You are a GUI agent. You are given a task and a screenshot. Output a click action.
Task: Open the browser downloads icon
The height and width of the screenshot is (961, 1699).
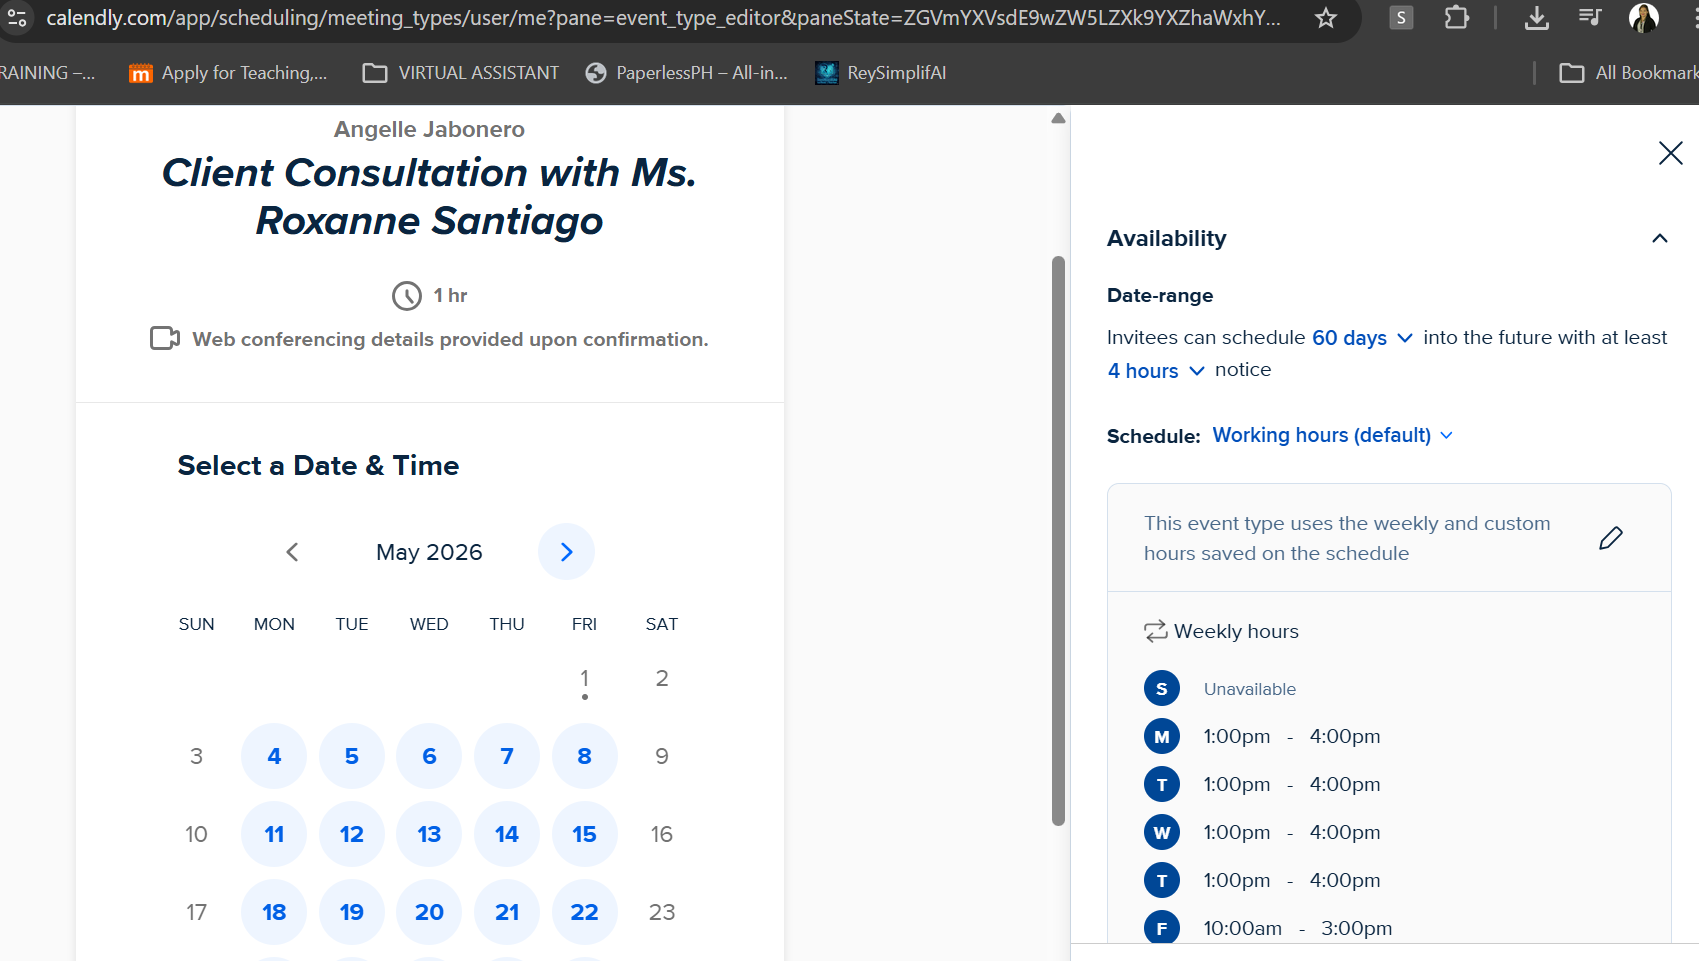[1537, 18]
